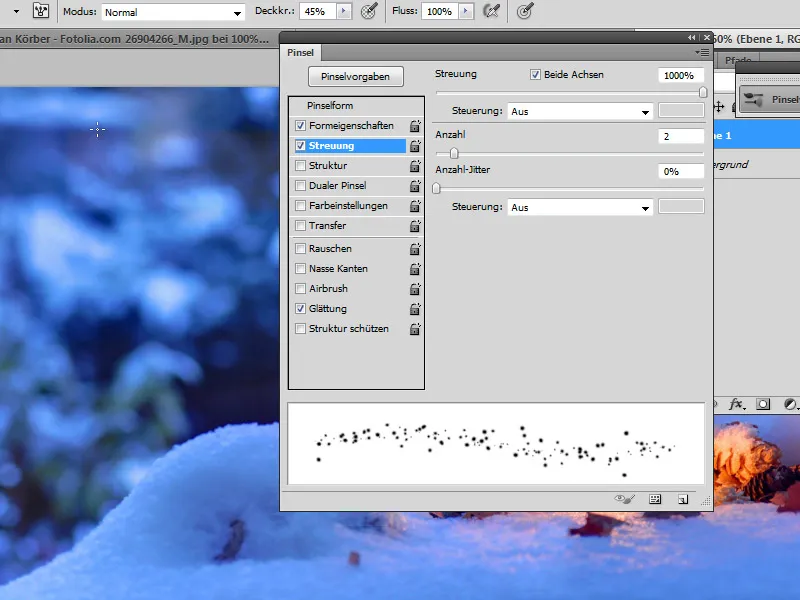Viewport: 800px width, 600px height.
Task: Click the Anzahl-Jitter 0% value field
Action: point(681,171)
